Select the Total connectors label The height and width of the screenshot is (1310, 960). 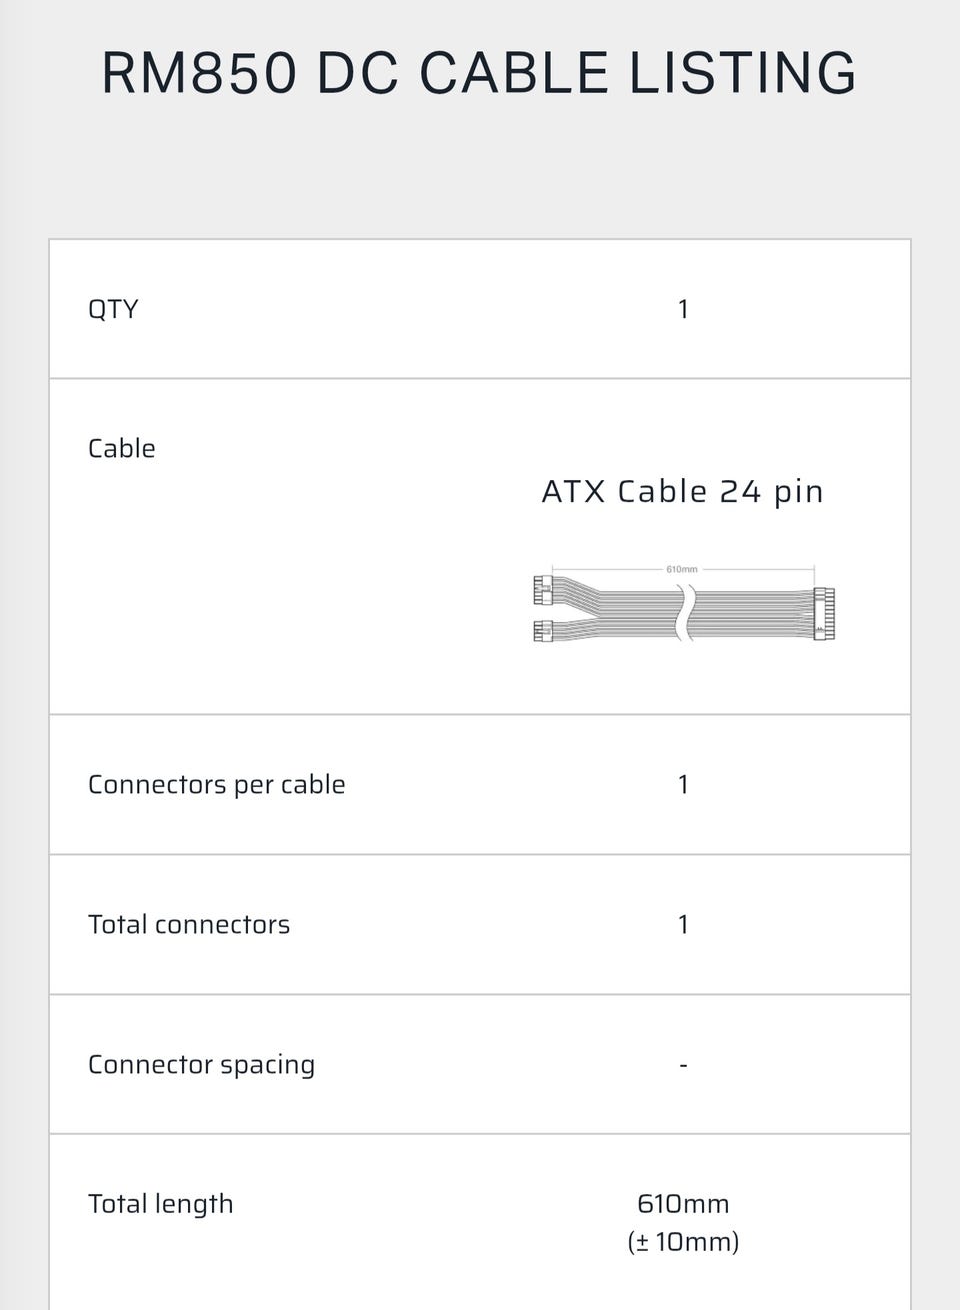(x=189, y=925)
